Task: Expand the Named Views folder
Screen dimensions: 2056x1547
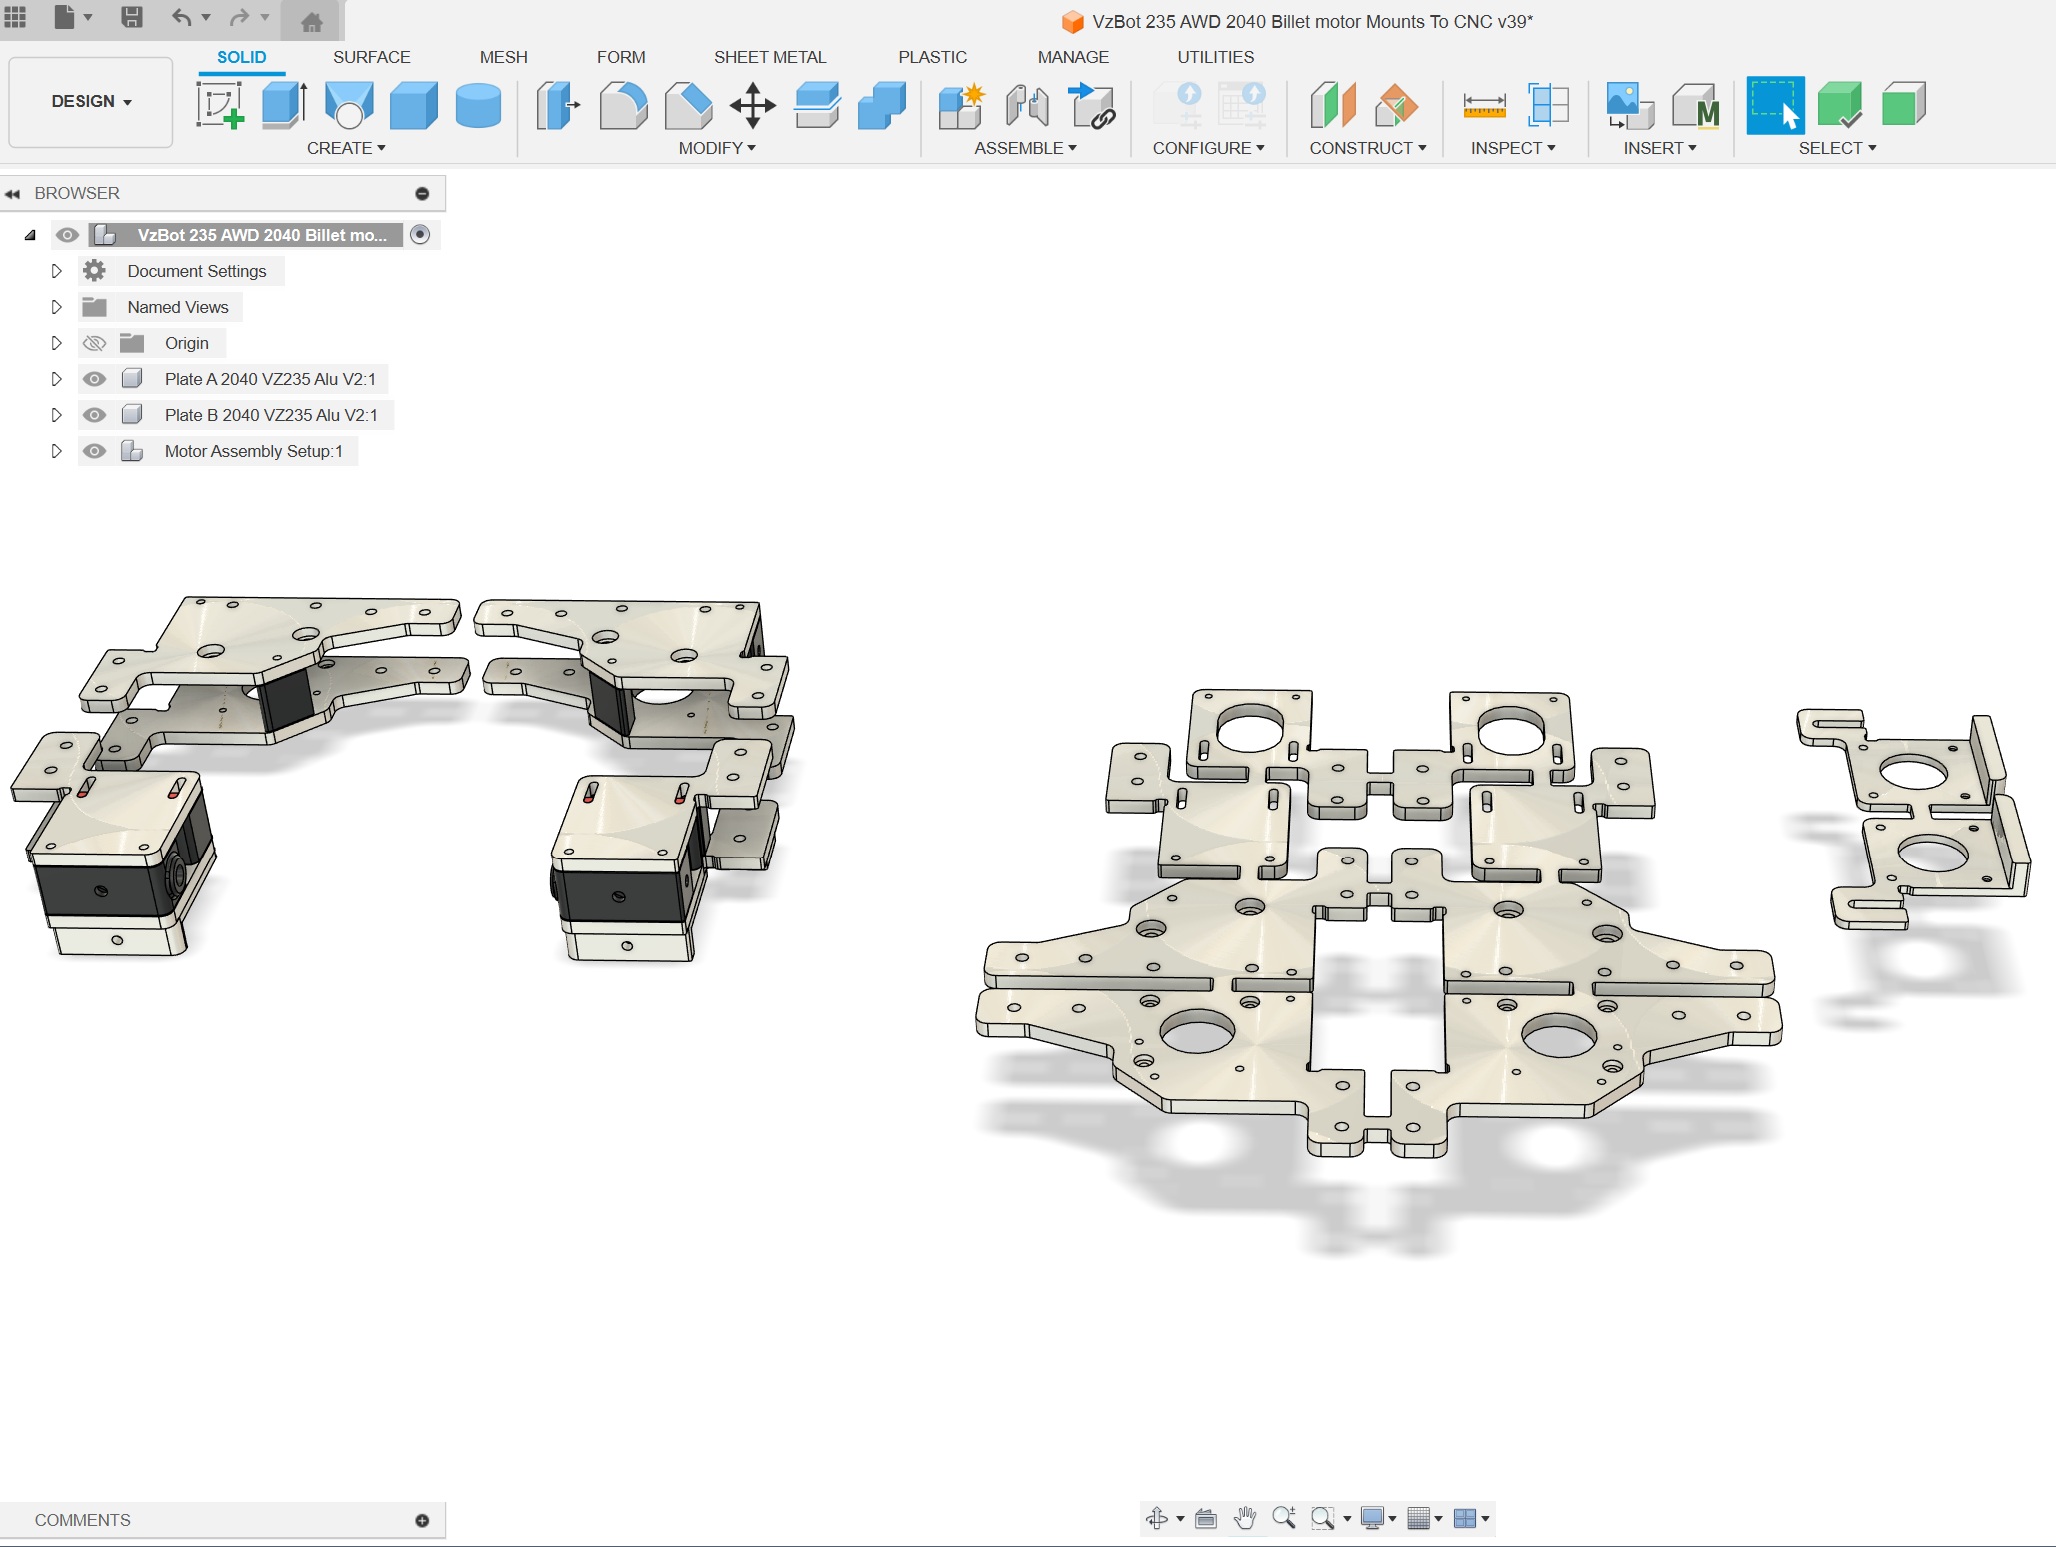Action: point(56,307)
